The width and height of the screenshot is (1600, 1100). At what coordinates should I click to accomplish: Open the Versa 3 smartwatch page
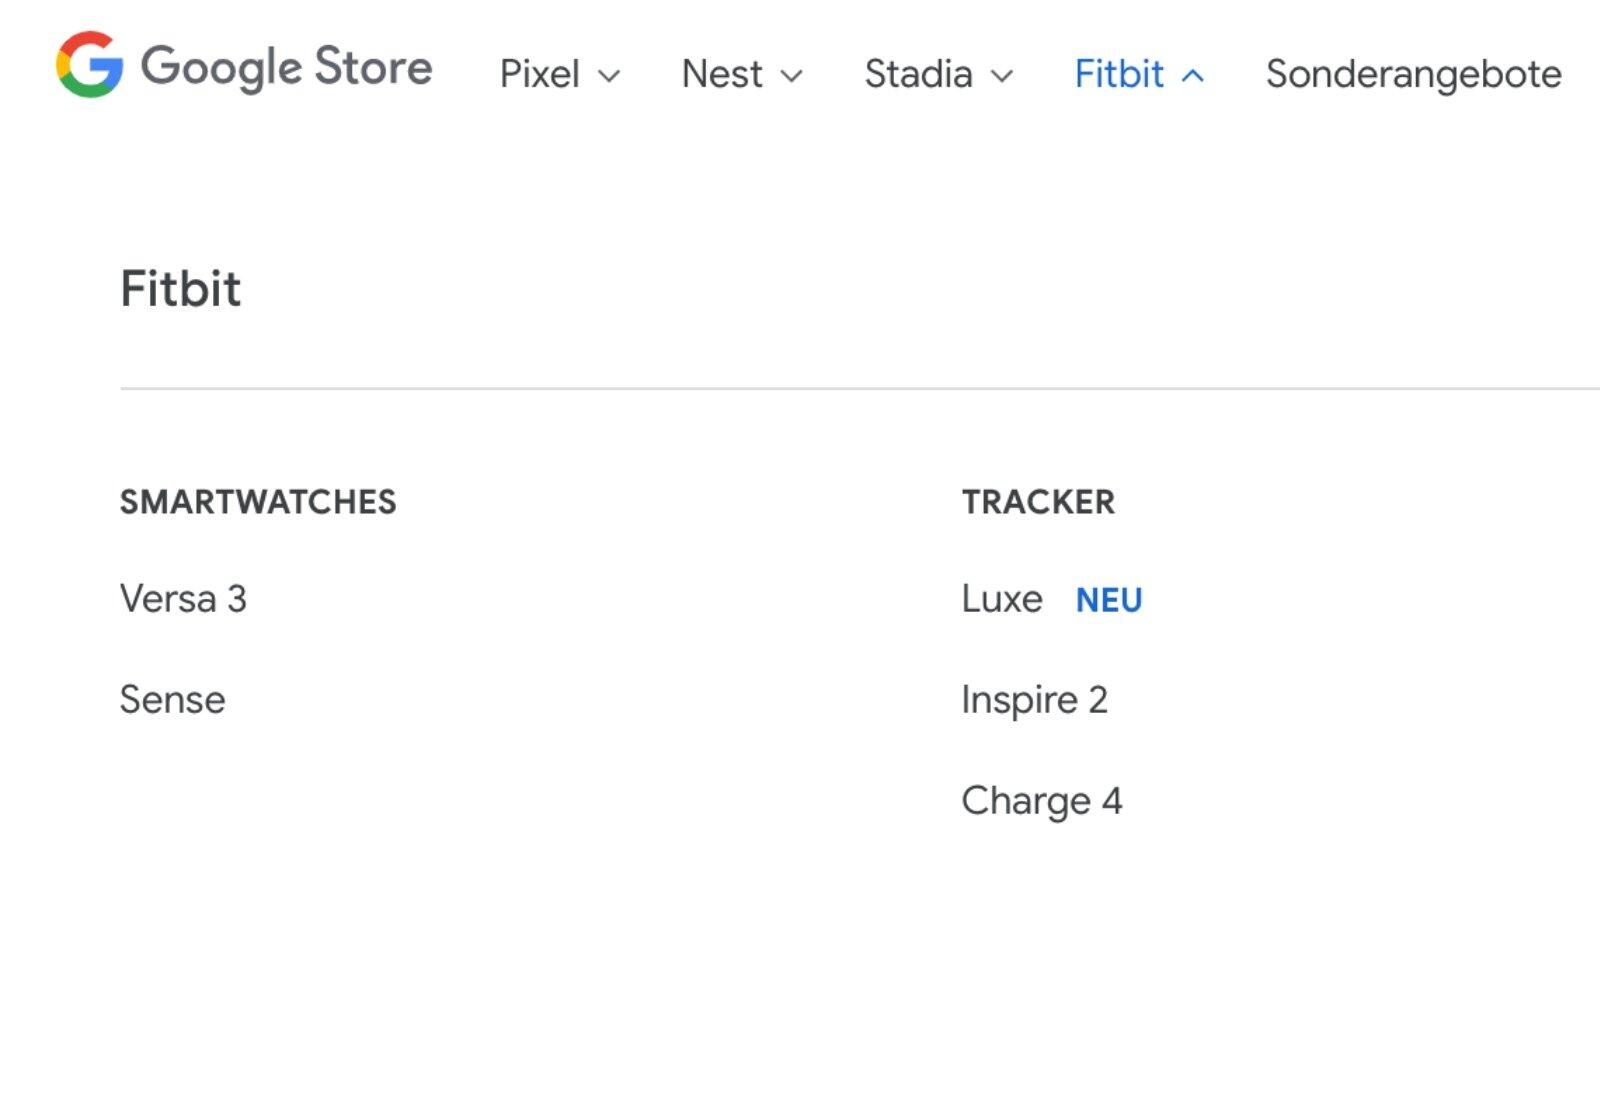pos(183,599)
